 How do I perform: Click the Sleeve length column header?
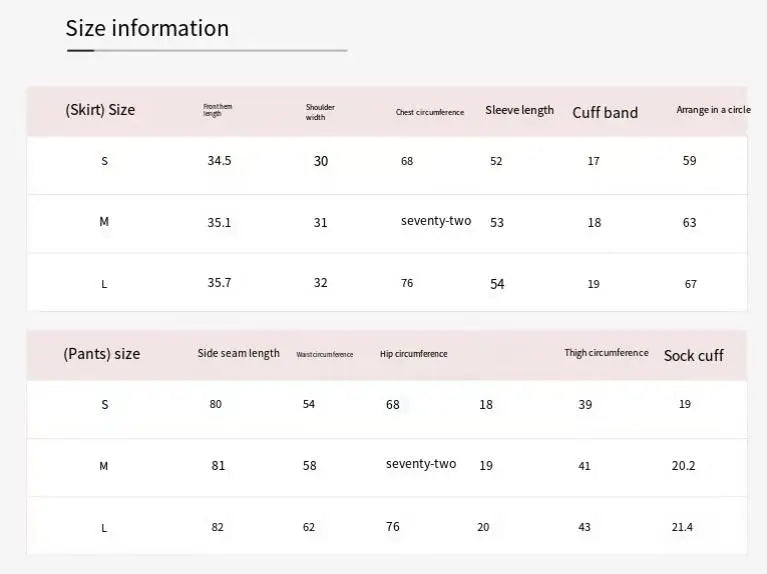(x=519, y=111)
